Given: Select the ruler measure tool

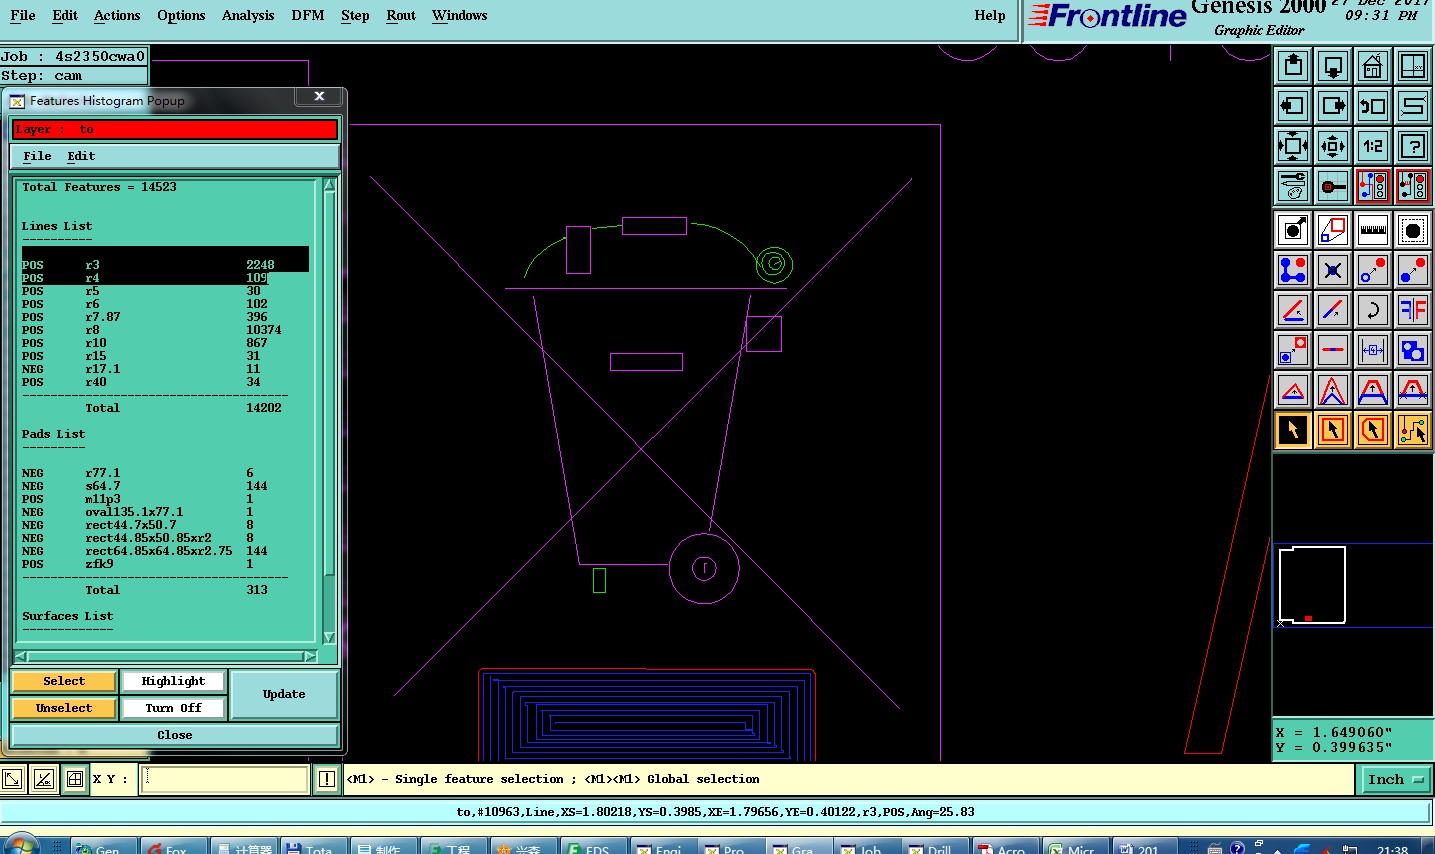Looking at the screenshot, I should point(1373,230).
